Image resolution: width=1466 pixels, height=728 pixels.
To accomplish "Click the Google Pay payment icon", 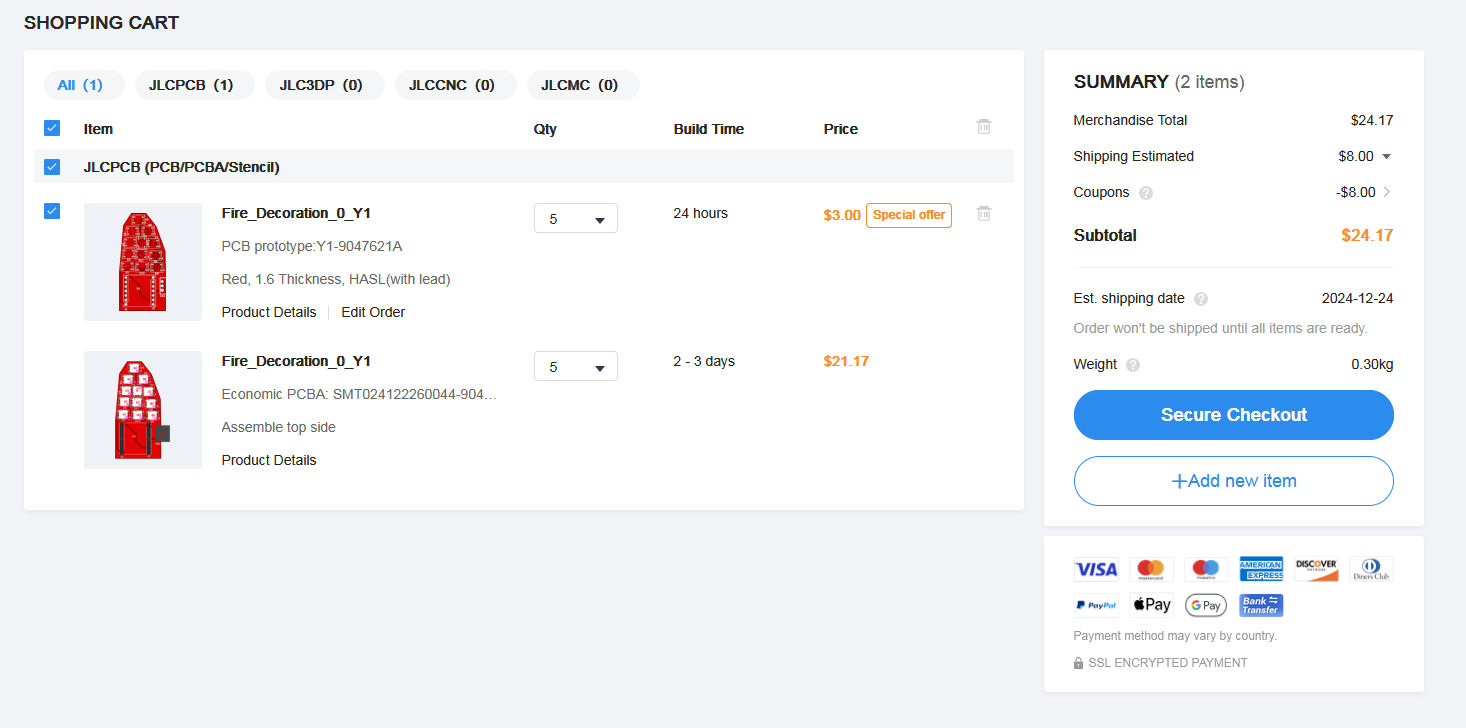I will point(1206,605).
